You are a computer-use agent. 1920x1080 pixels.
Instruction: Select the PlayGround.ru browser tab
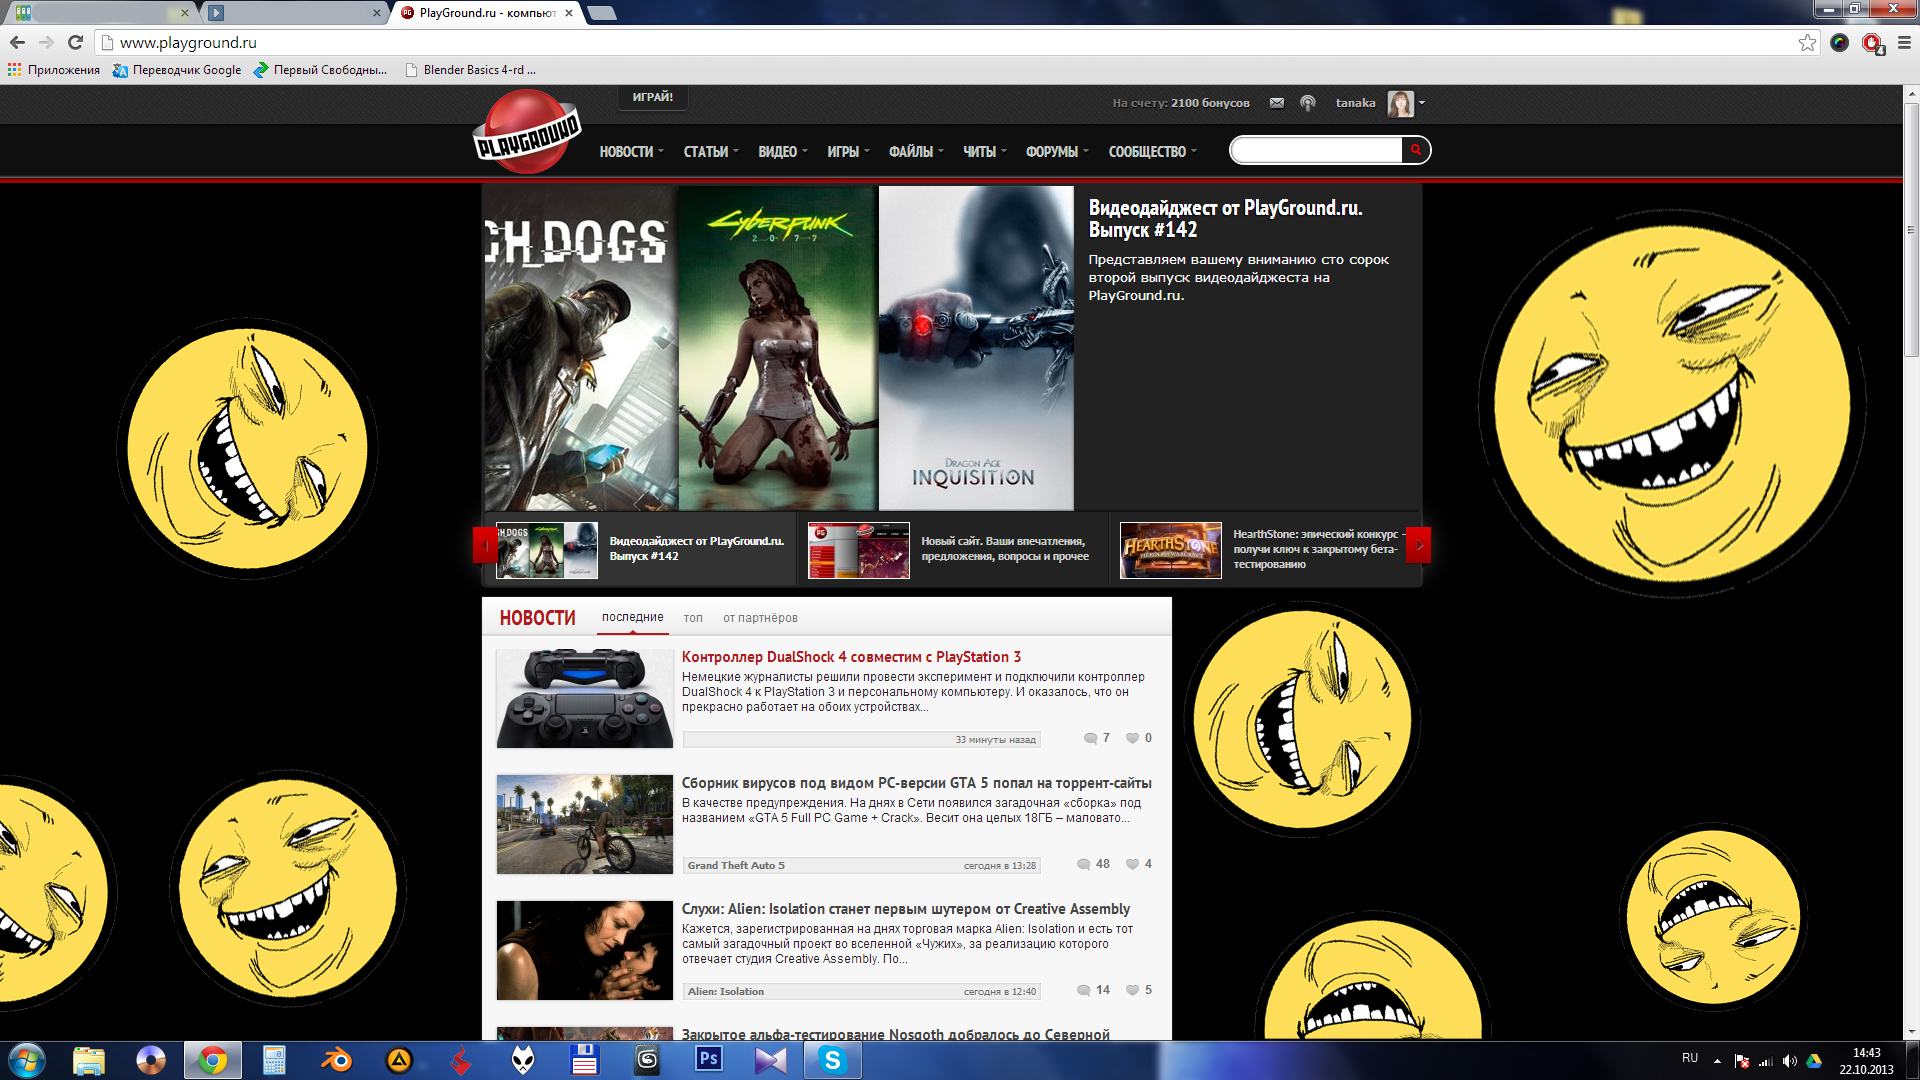pyautogui.click(x=486, y=13)
